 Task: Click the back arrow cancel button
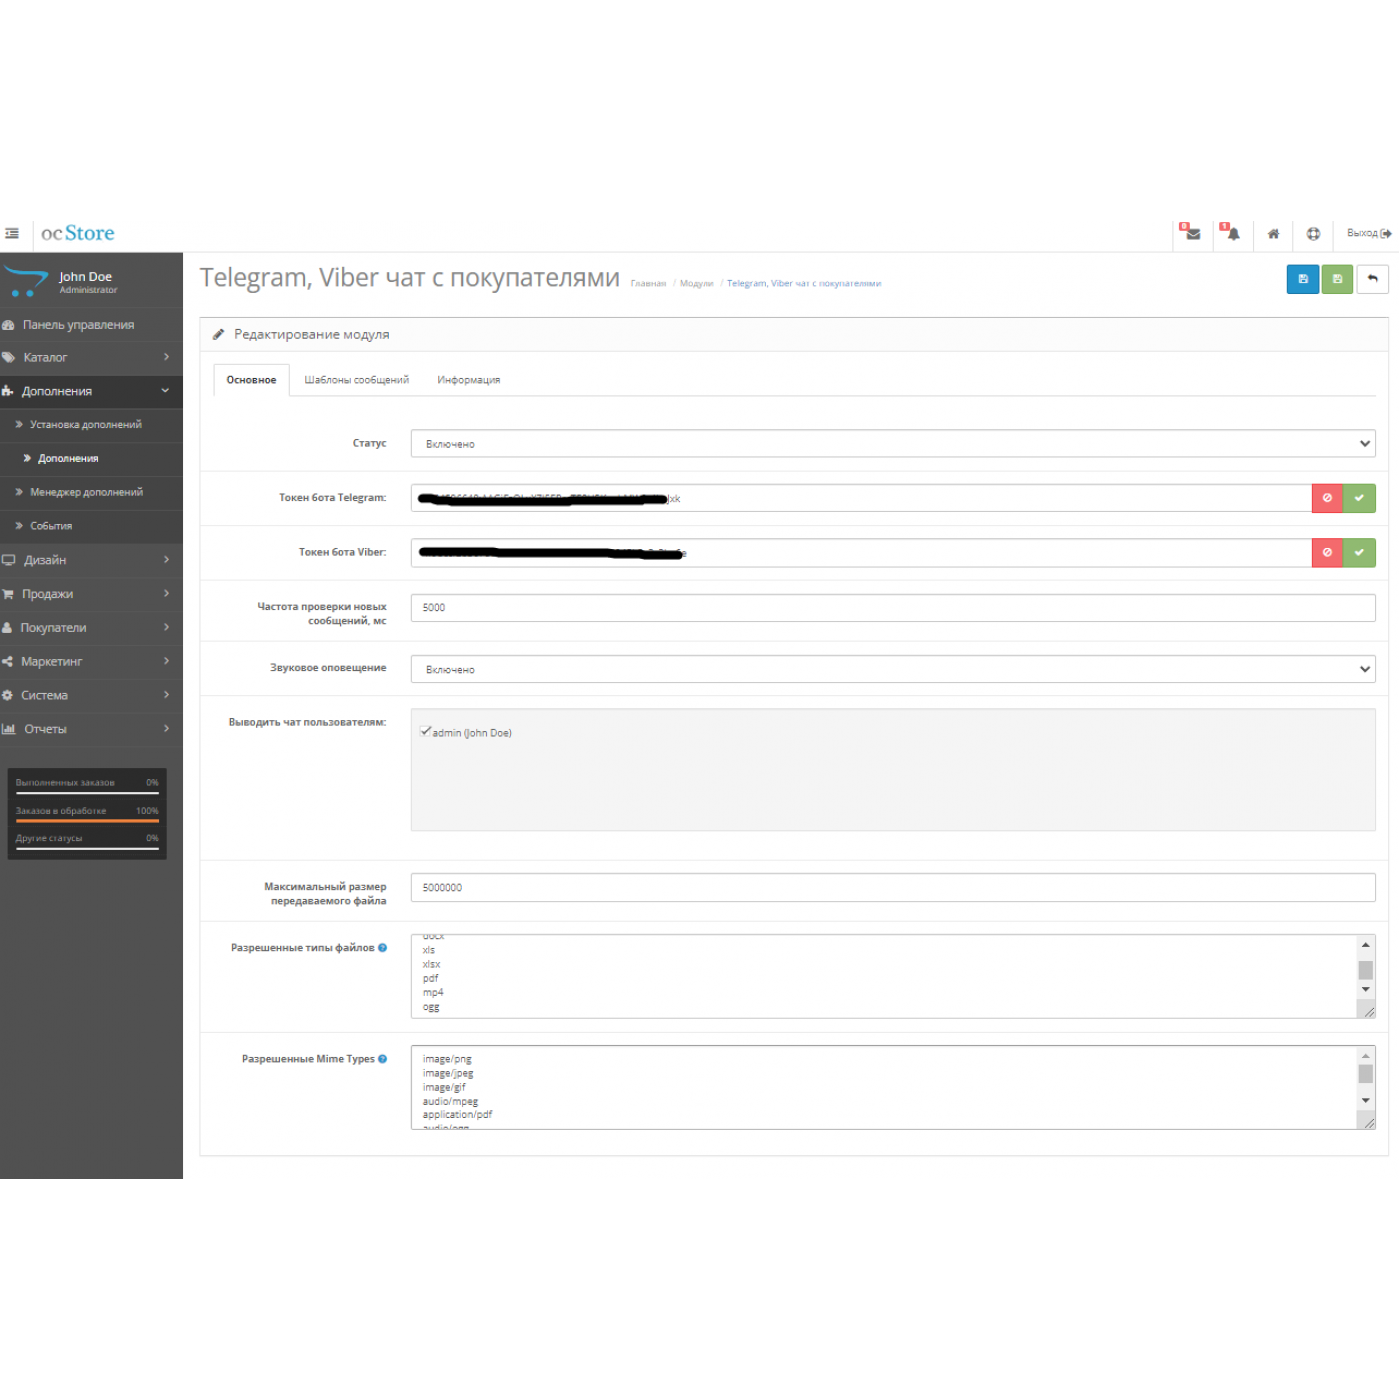point(1372,279)
